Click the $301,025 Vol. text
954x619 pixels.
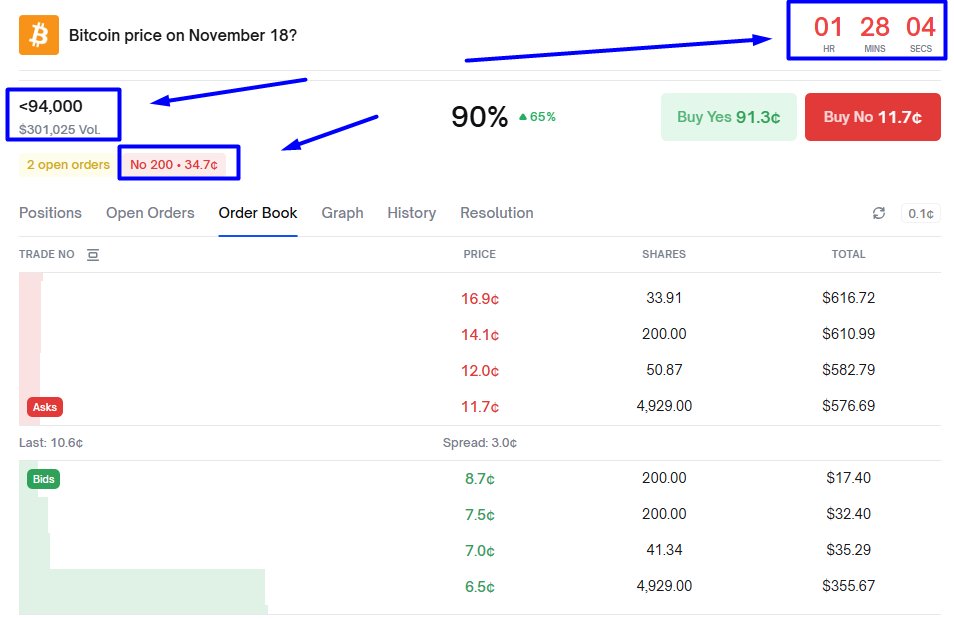click(x=60, y=129)
